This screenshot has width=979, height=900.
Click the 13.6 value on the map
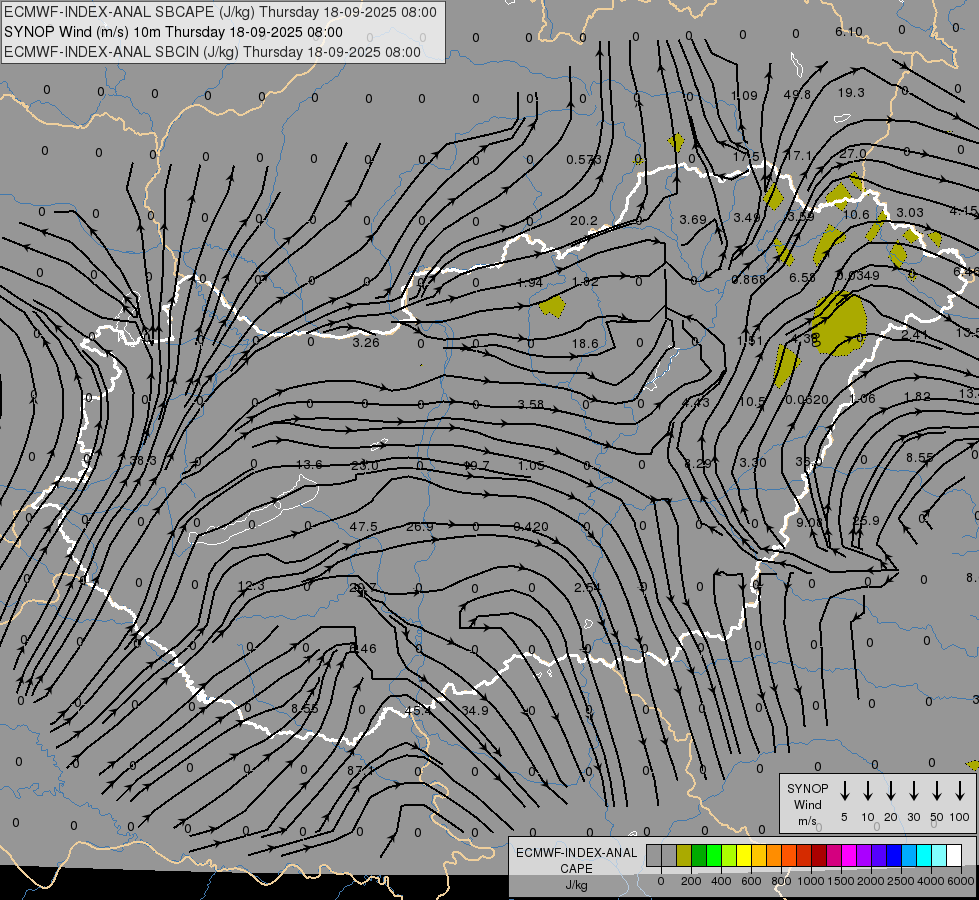309,464
